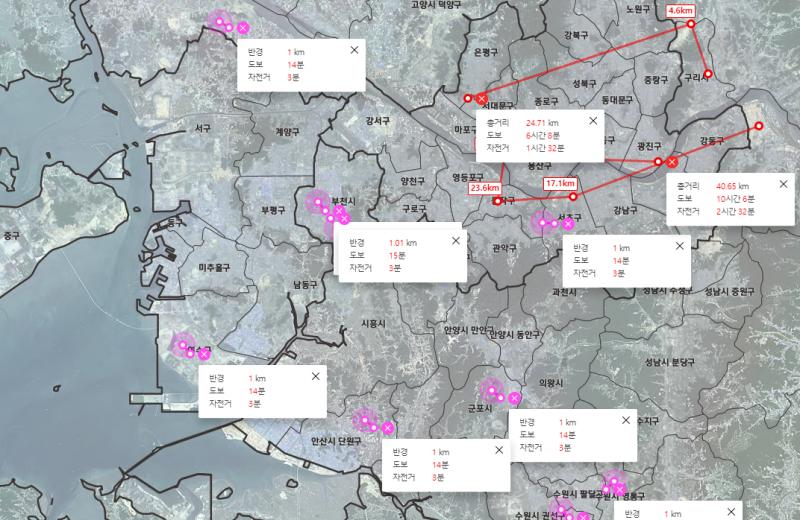The image size is (800, 520).
Task: Close the 40.65 km total distance popup
Action: point(783,184)
